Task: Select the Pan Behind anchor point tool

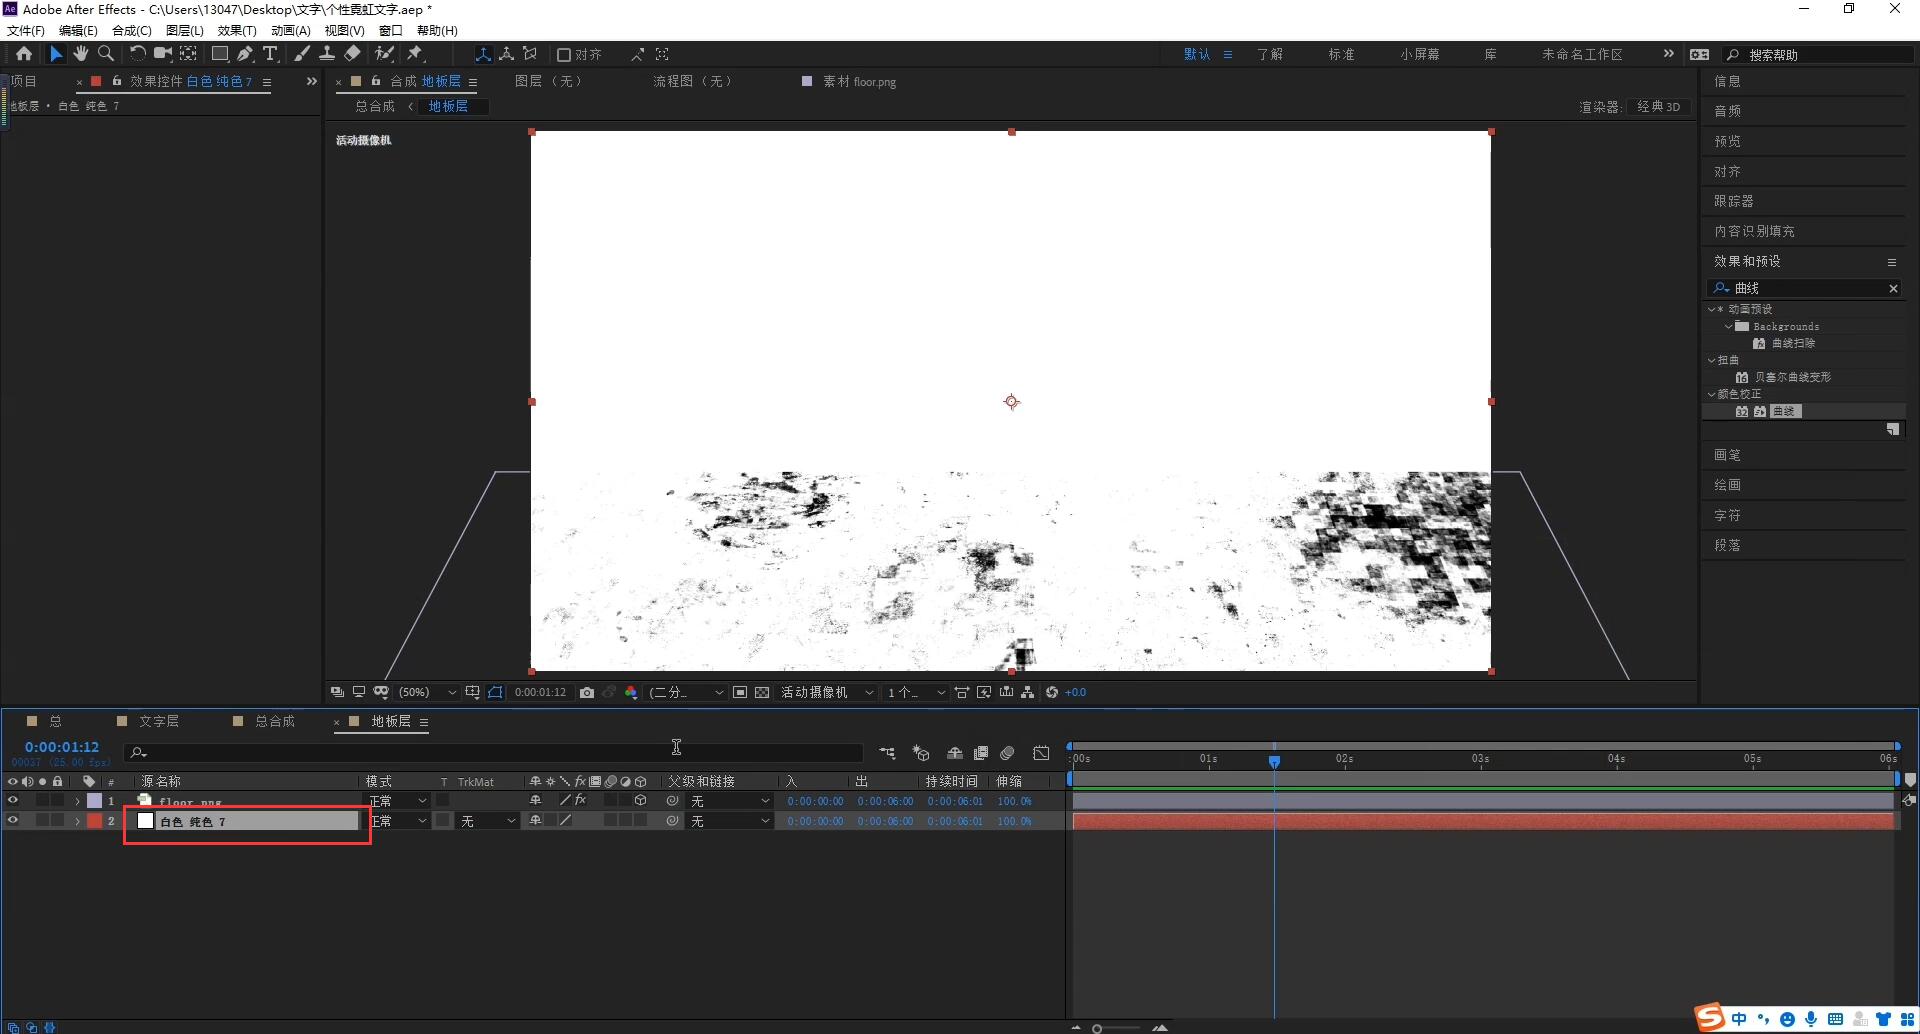Action: click(x=188, y=54)
